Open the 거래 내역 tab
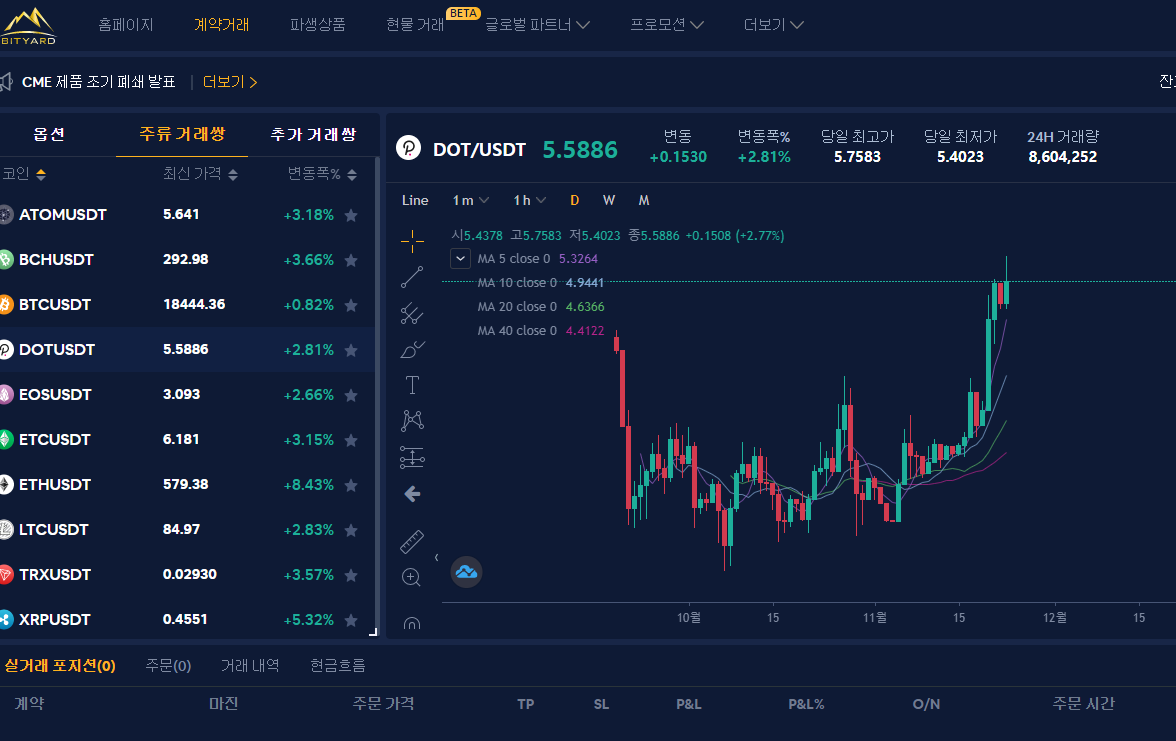This screenshot has width=1176, height=741. (250, 665)
